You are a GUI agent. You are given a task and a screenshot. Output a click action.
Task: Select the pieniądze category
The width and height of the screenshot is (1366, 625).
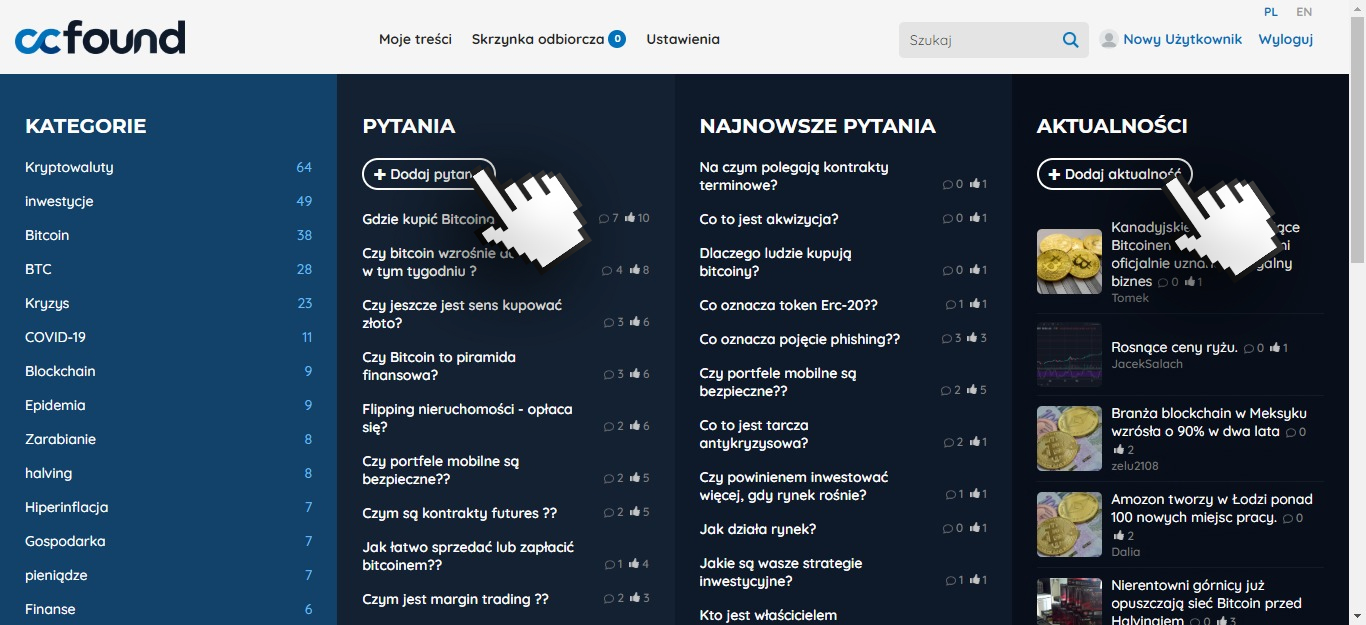pos(56,575)
